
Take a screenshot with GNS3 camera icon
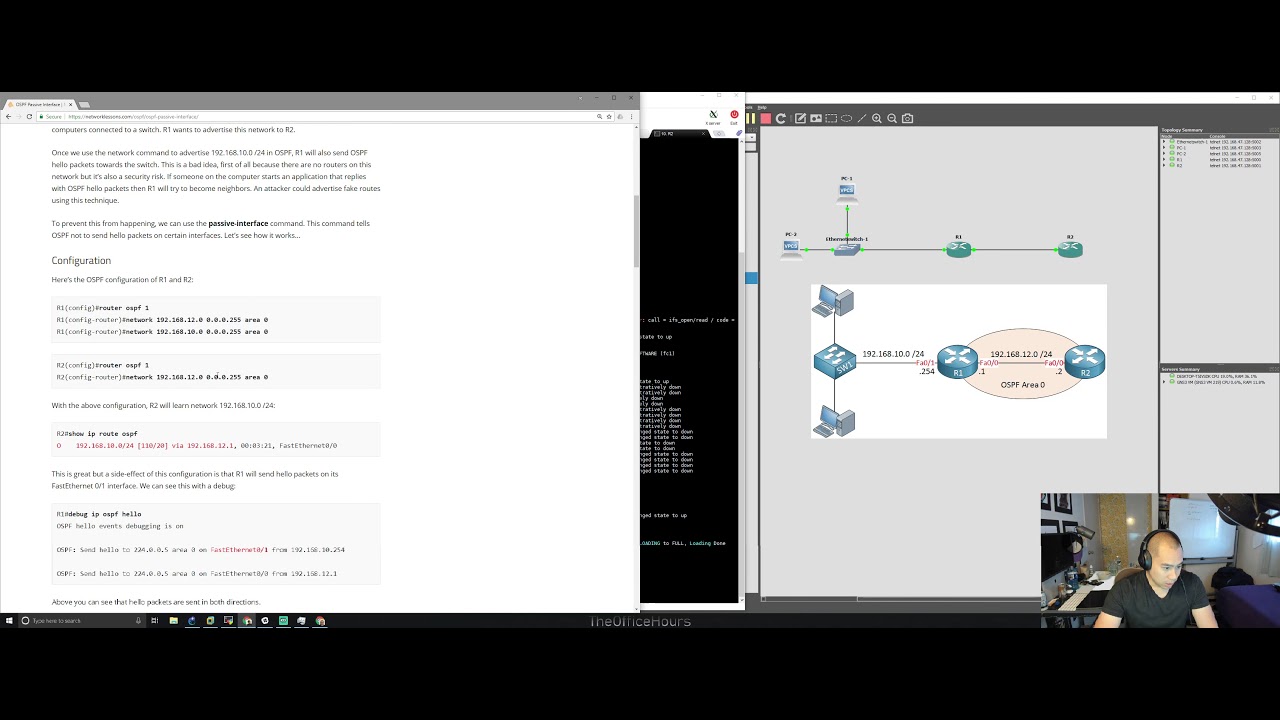[x=907, y=118]
